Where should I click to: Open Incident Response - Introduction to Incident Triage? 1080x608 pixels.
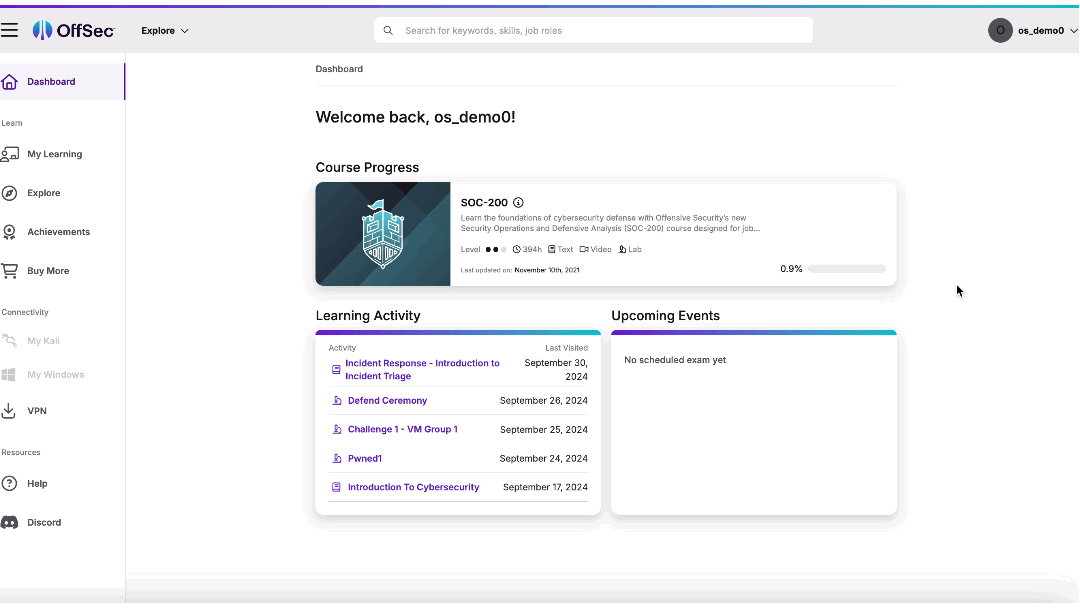[422, 370]
